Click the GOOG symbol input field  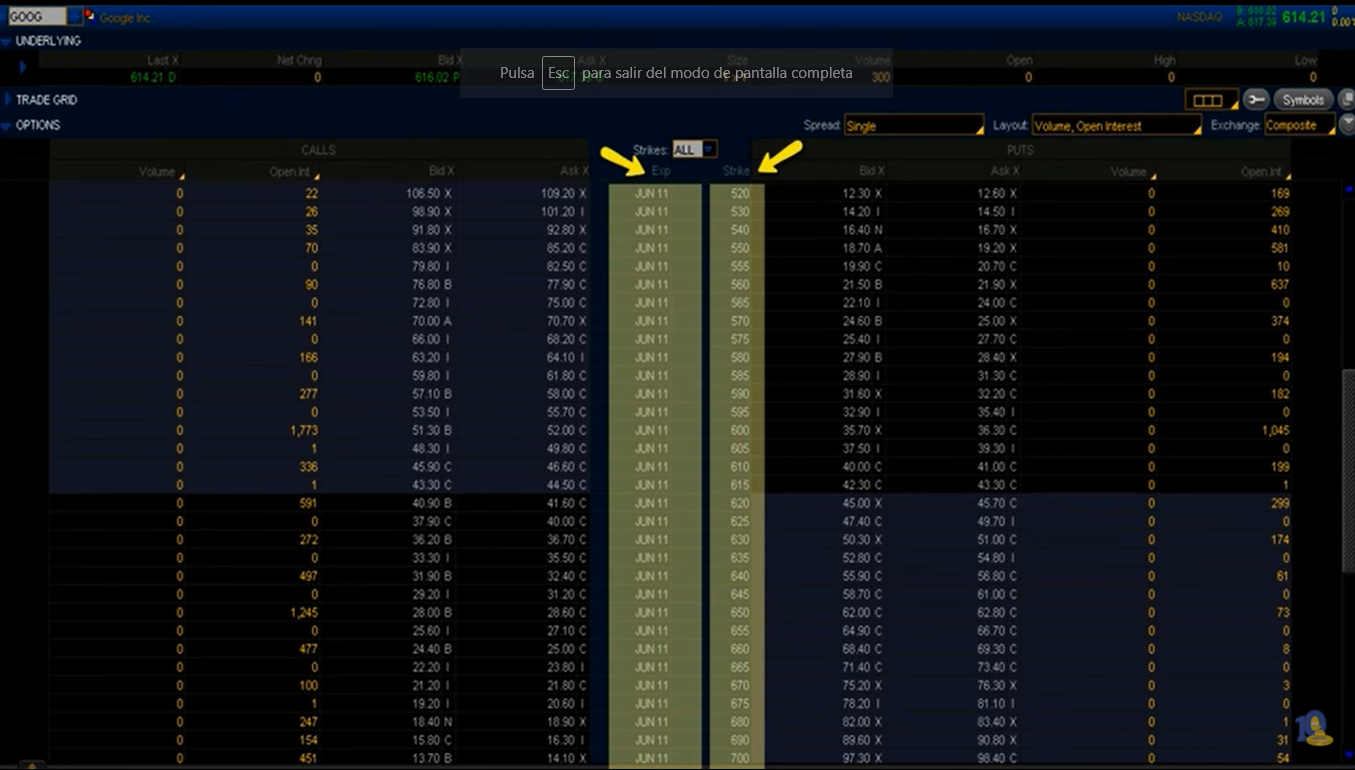pos(34,17)
